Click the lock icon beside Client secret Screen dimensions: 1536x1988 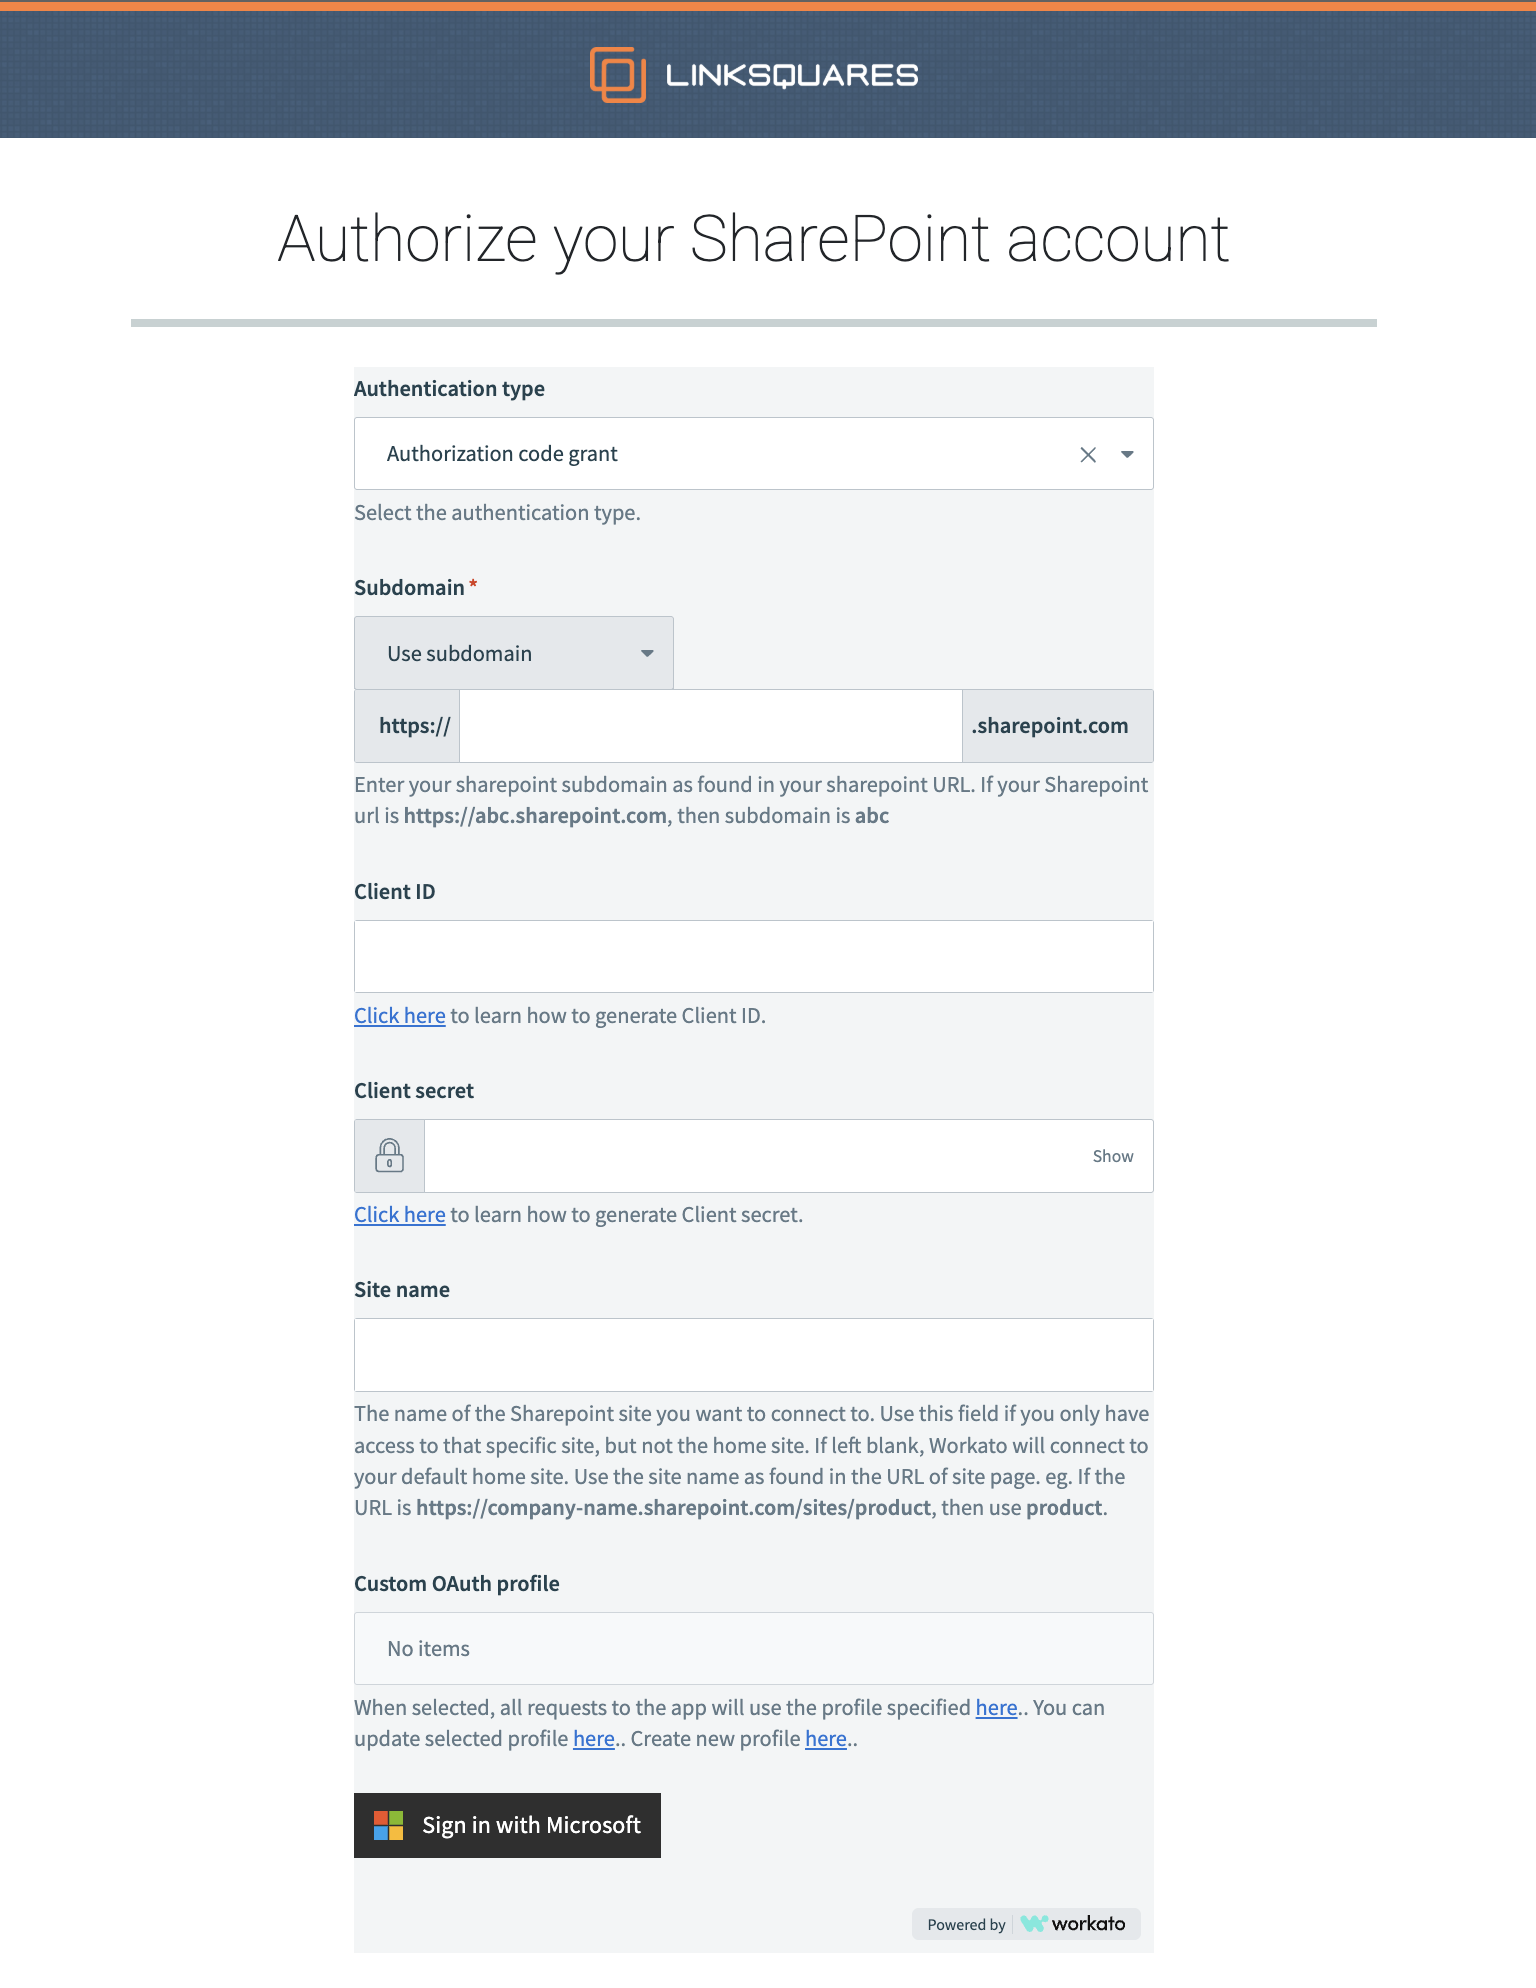pyautogui.click(x=390, y=1156)
